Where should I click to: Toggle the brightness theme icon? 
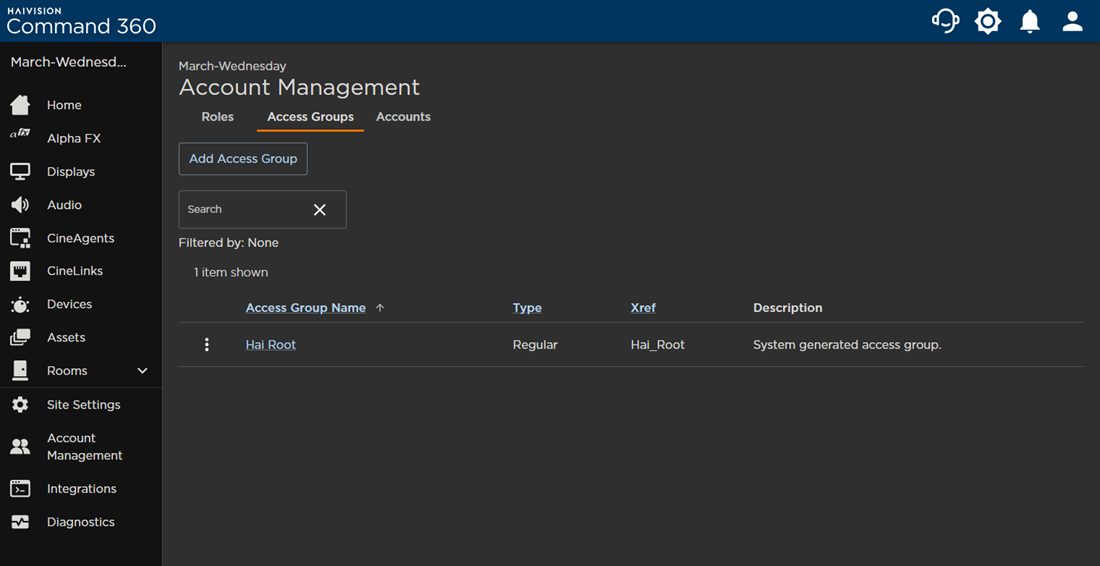coord(988,21)
